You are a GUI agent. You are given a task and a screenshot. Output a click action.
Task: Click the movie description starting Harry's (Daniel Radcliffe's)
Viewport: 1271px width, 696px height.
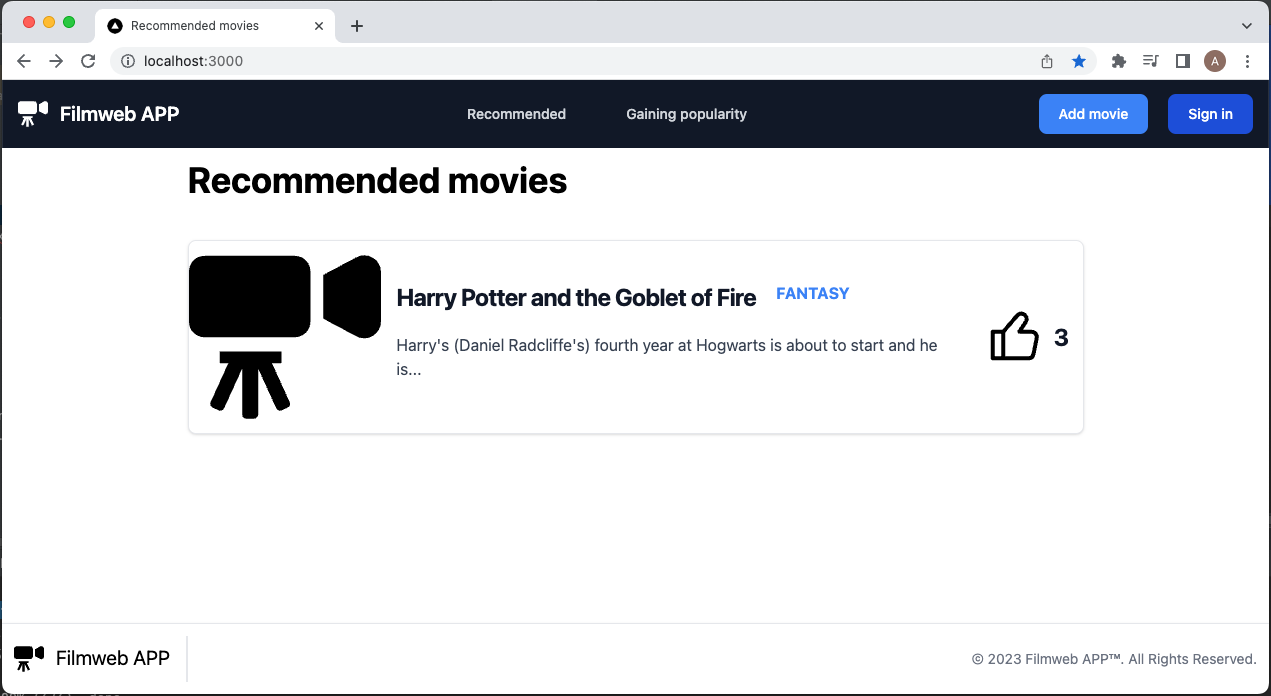tap(667, 357)
